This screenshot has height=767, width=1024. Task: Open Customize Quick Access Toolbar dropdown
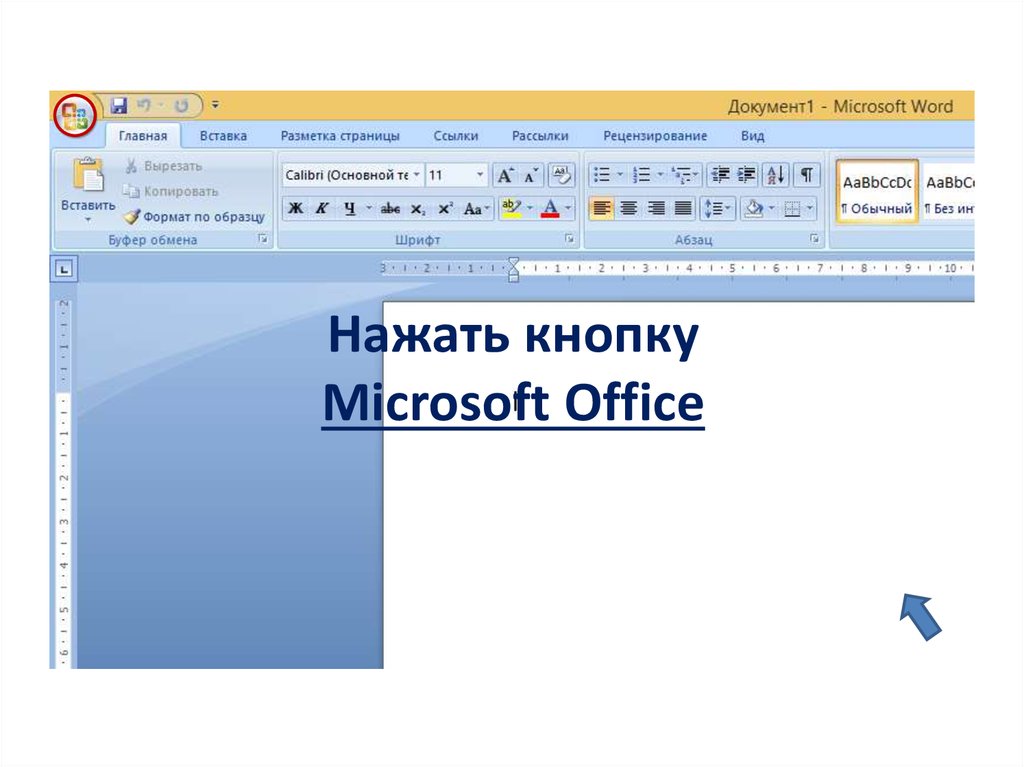point(216,105)
